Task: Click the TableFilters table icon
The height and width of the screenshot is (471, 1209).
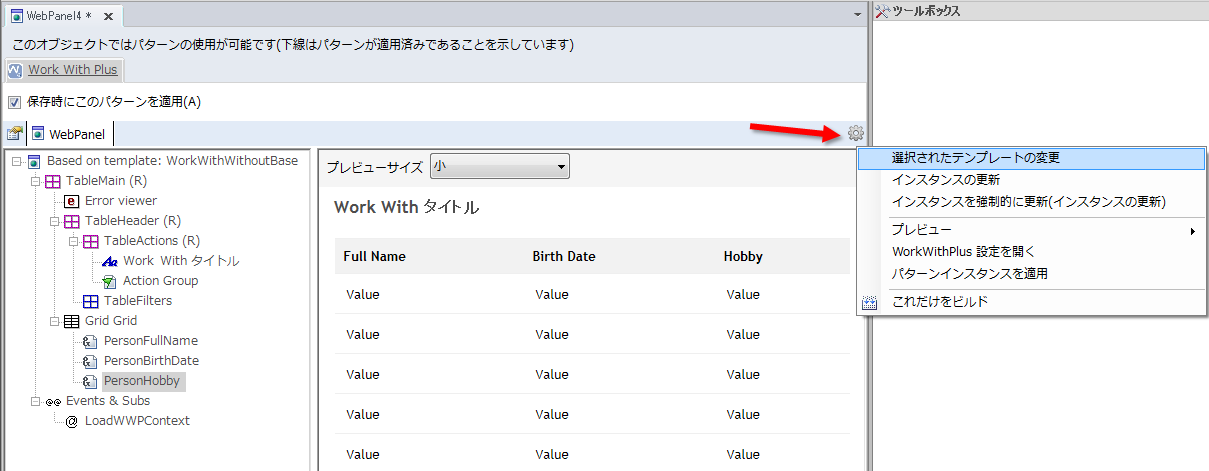Action: coord(91,301)
